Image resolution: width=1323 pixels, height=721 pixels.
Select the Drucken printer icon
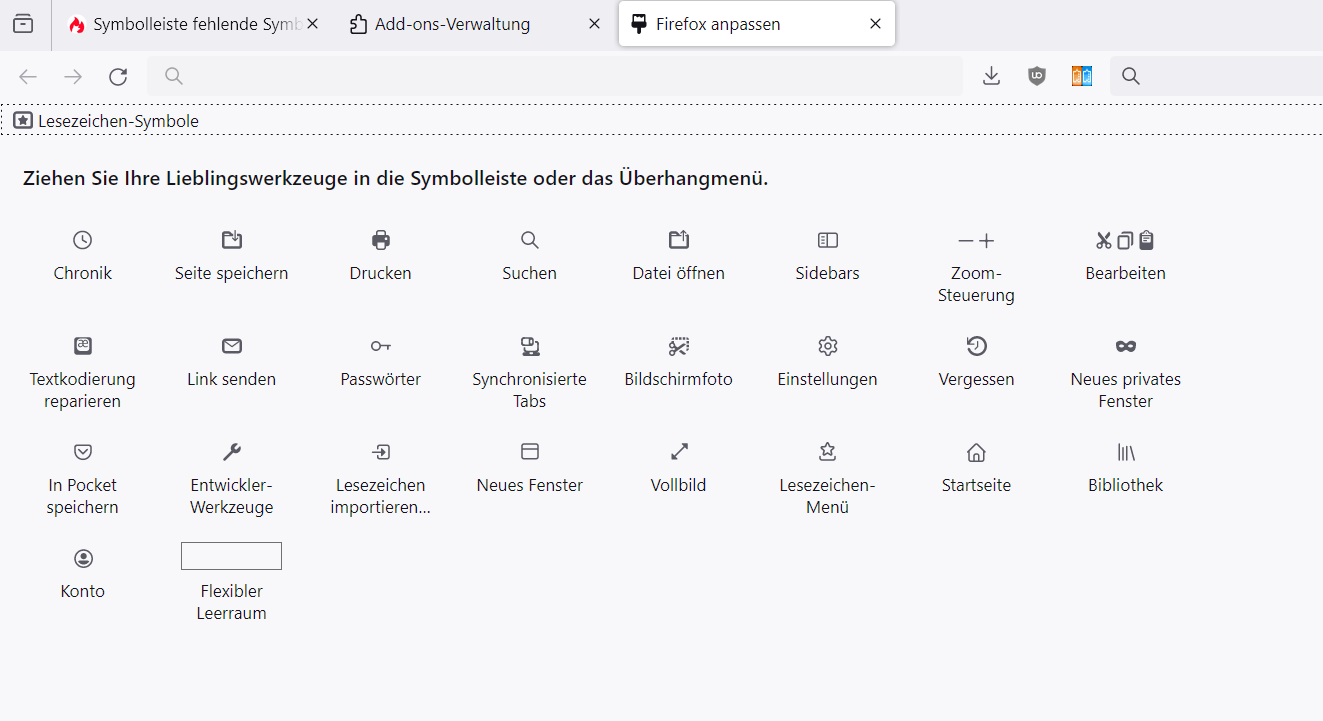pos(381,240)
